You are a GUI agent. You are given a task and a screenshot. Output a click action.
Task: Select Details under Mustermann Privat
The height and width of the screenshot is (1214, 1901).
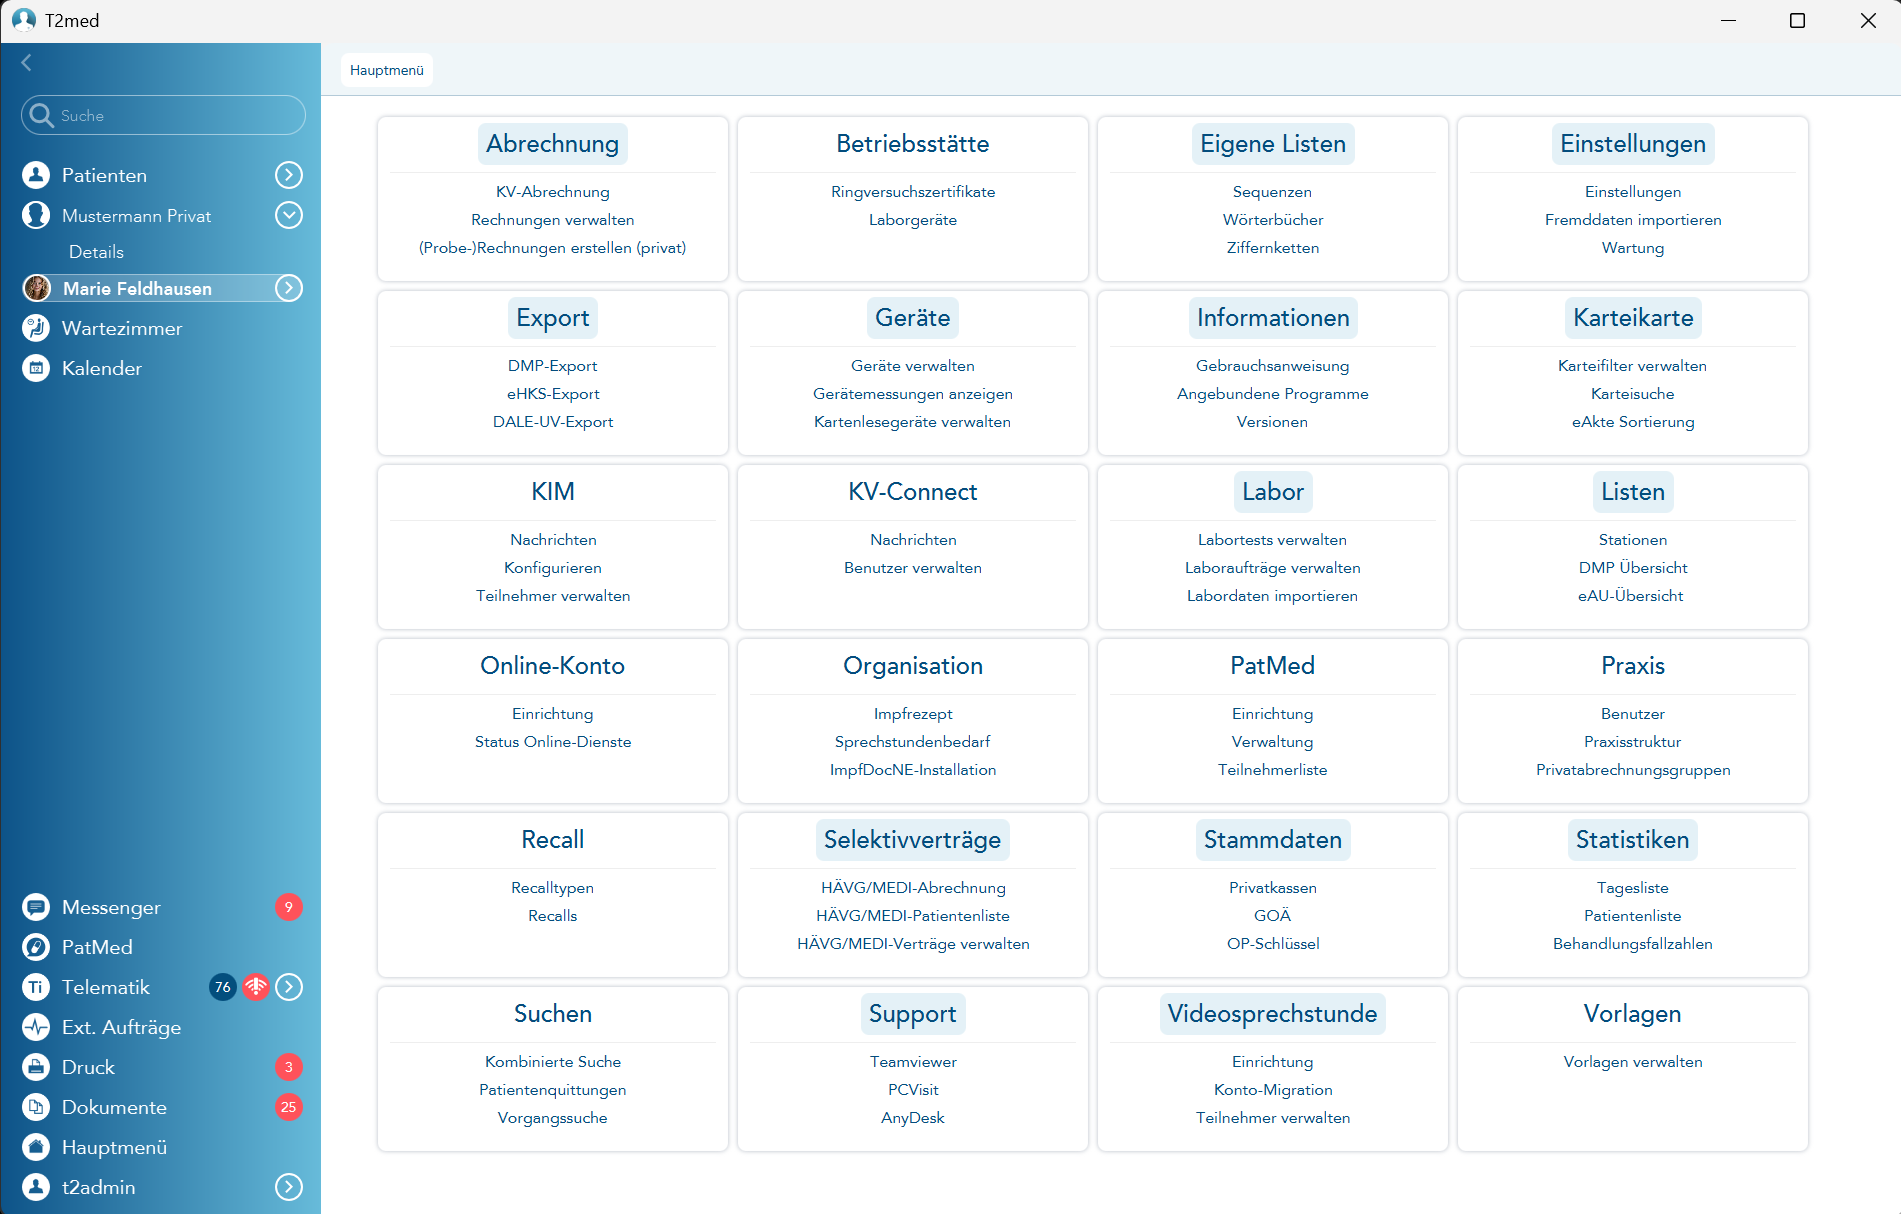click(96, 252)
